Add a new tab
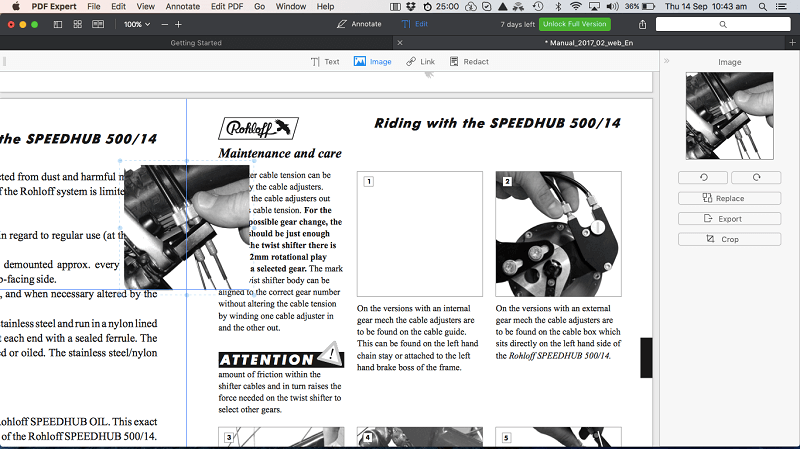This screenshot has width=800, height=449. pyautogui.click(x=792, y=43)
